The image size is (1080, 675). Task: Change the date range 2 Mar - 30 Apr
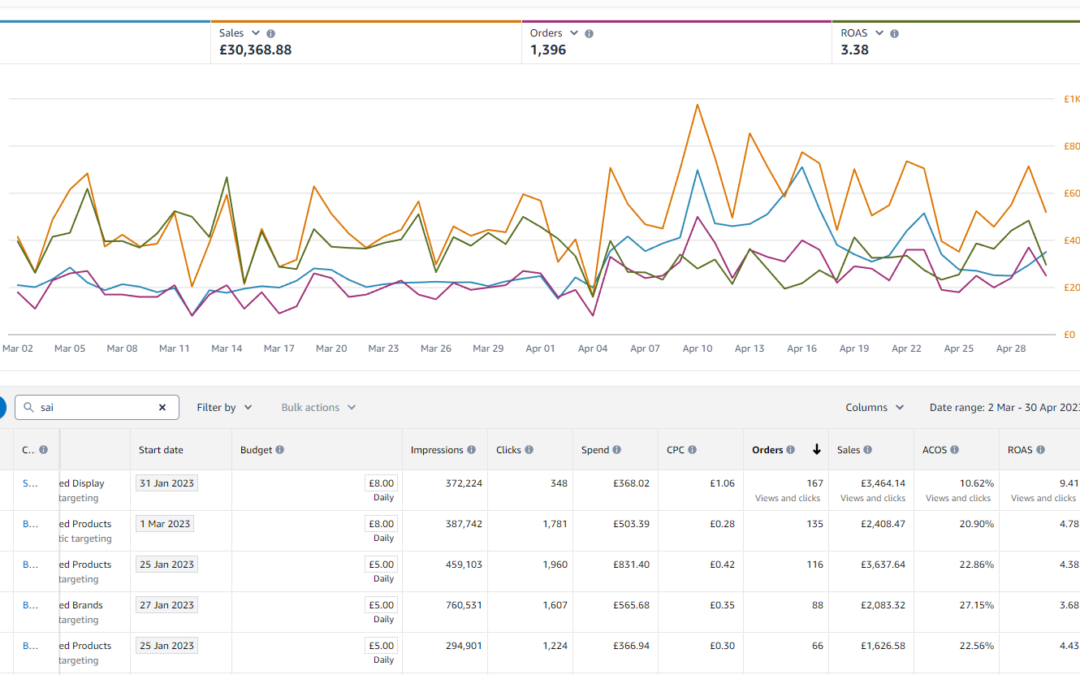(1004, 408)
